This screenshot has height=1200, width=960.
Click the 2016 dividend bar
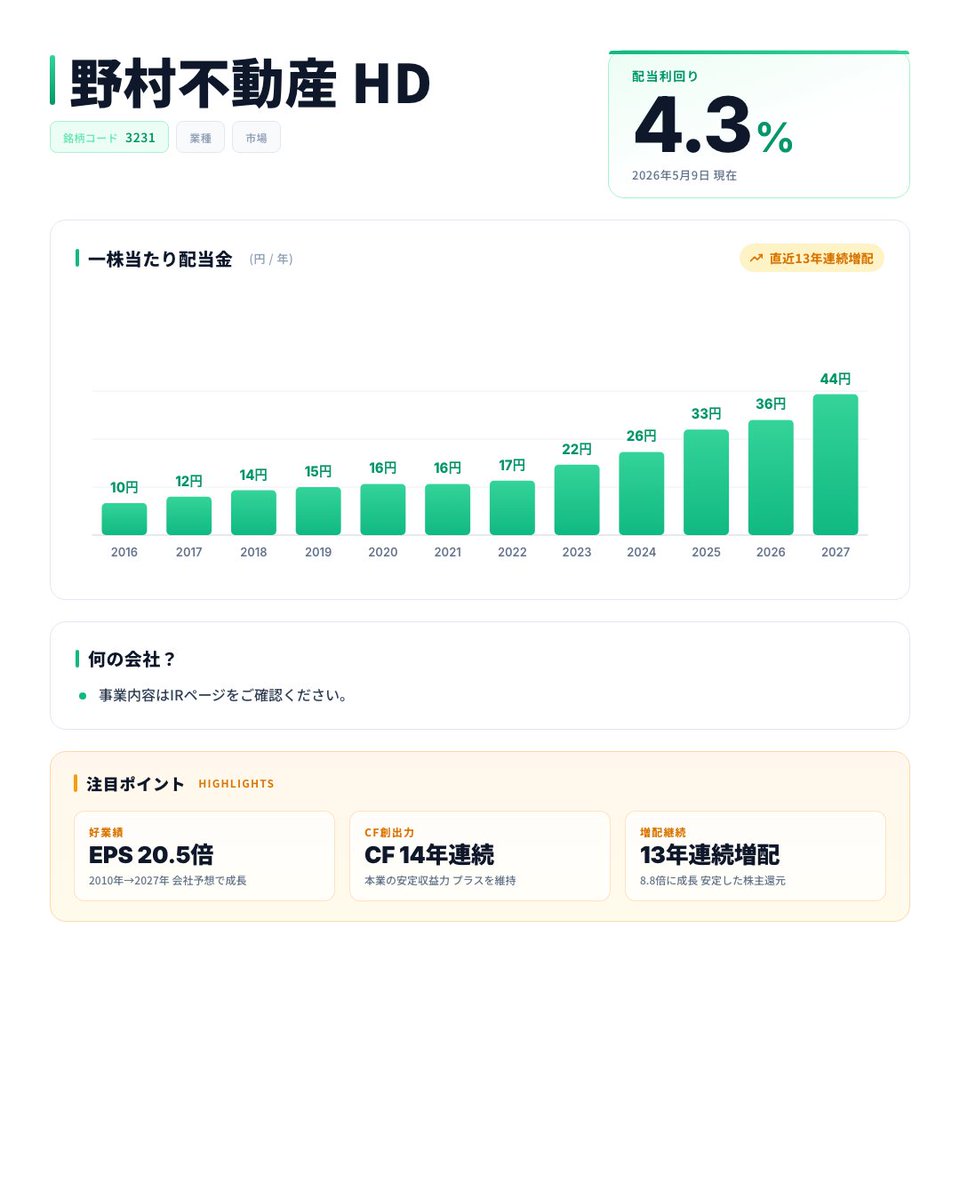point(124,519)
